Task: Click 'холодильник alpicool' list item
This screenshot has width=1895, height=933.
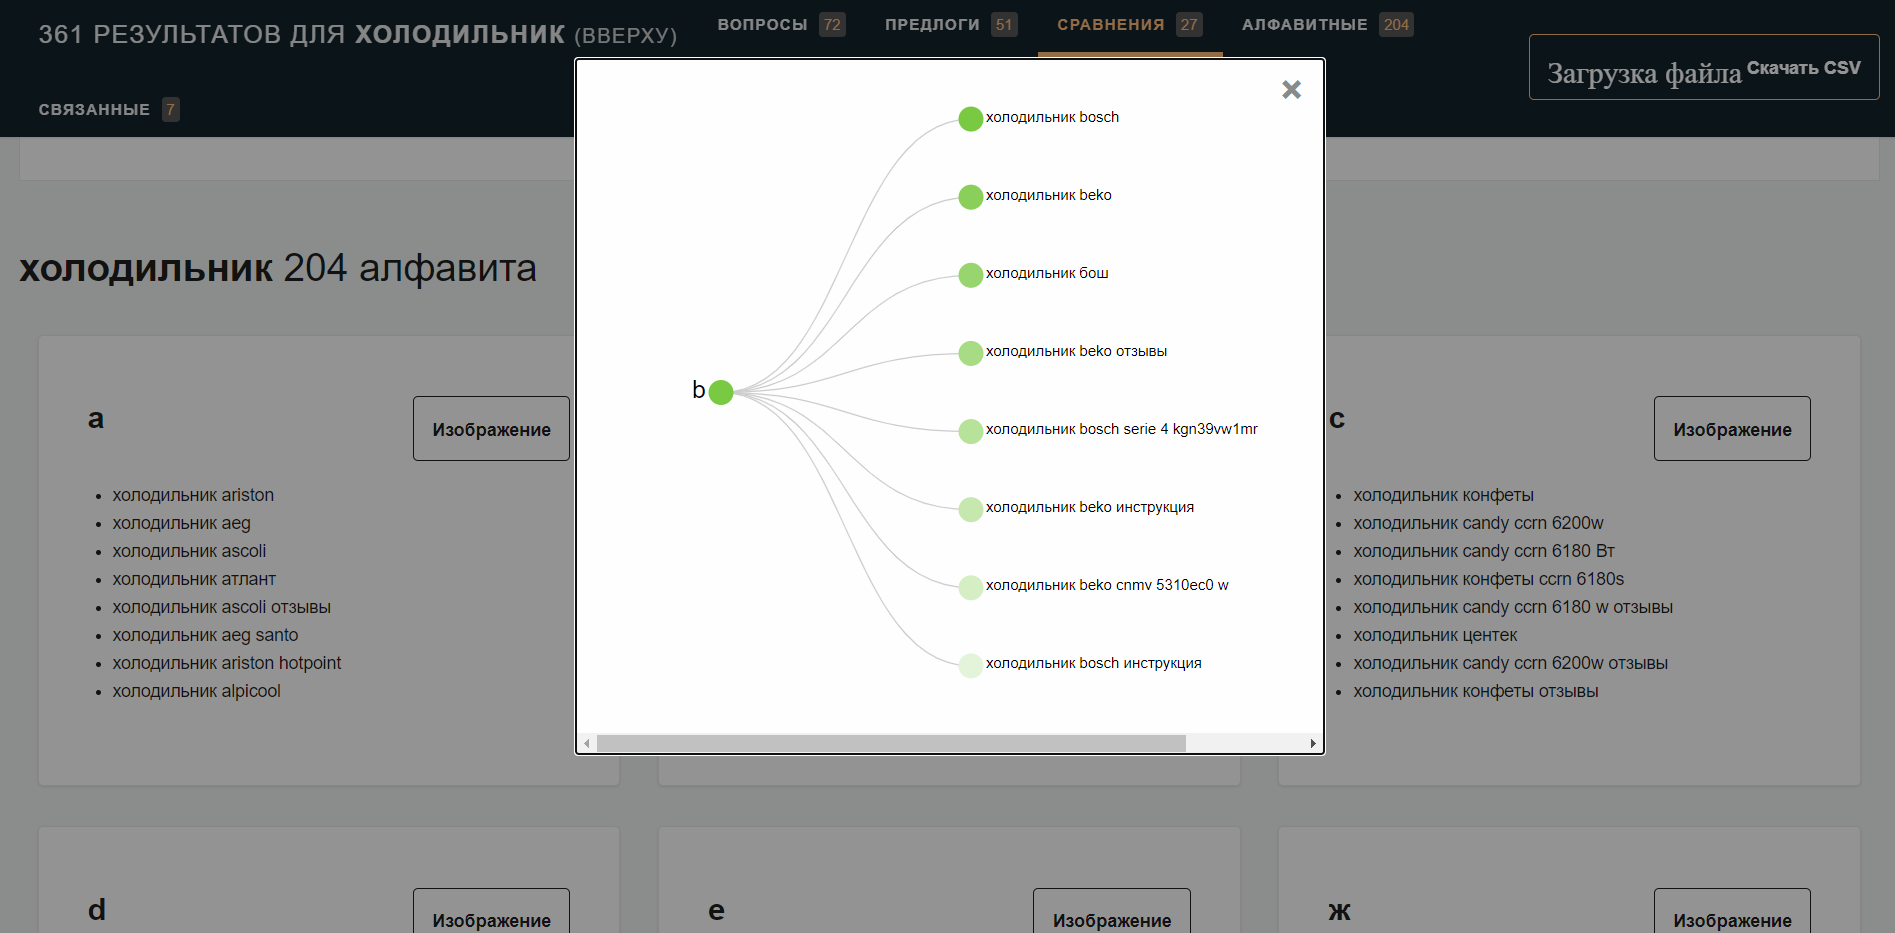Action: coord(196,691)
